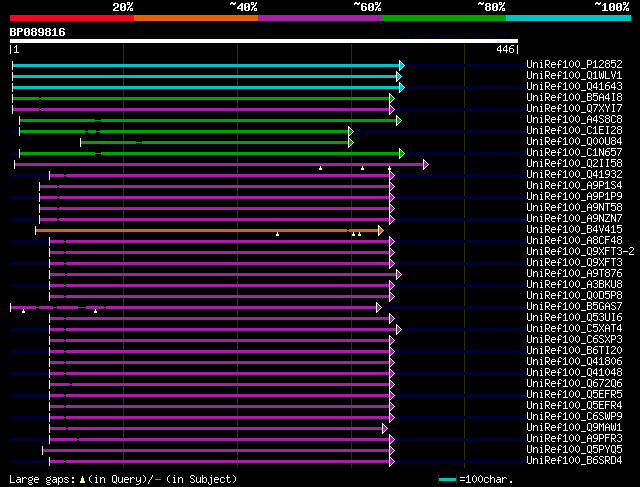This screenshot has width=640, height=487.
Task: Click the UniRef100_C6SWP9 label
Action: pyautogui.click(x=574, y=417)
